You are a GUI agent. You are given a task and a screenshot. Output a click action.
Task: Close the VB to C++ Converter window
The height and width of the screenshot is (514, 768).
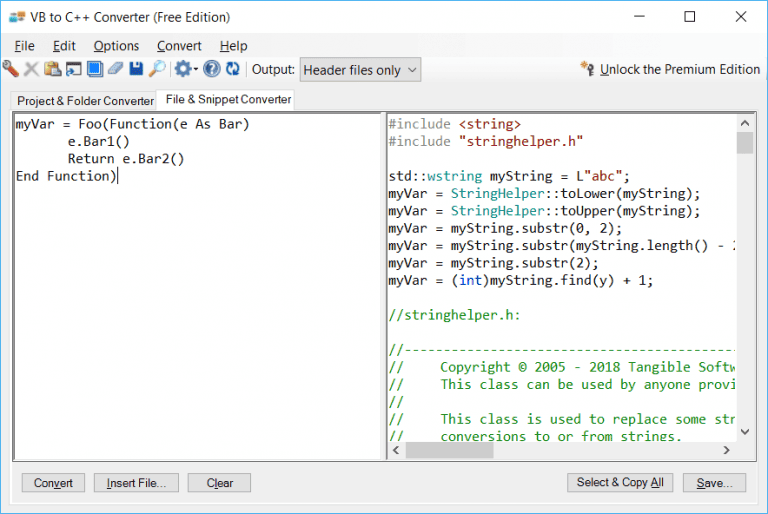pos(741,17)
